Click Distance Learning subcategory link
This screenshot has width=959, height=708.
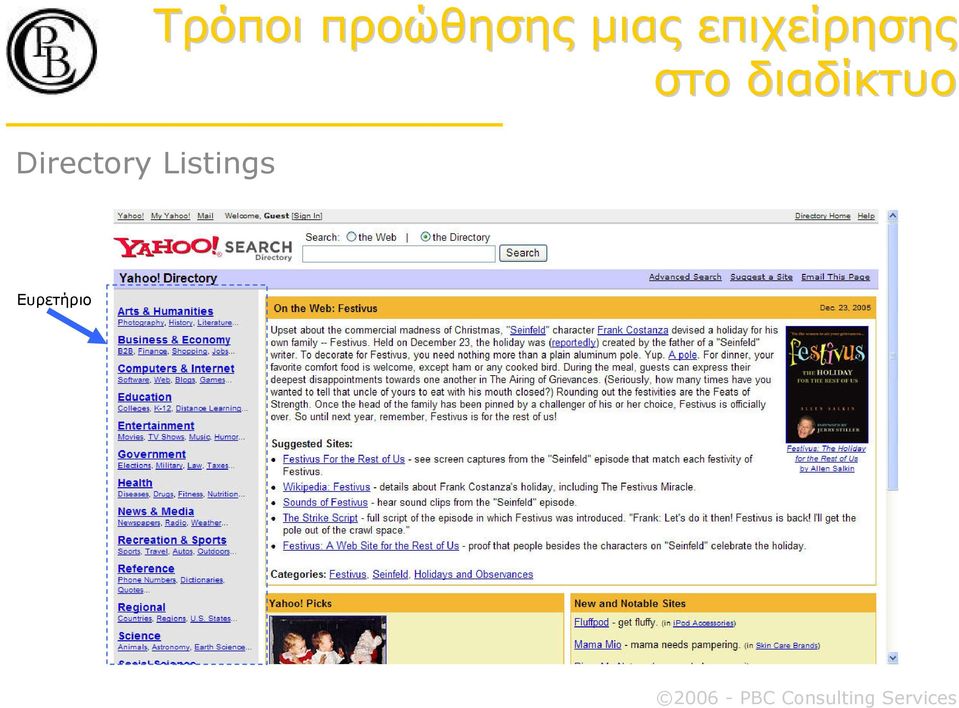(208, 408)
